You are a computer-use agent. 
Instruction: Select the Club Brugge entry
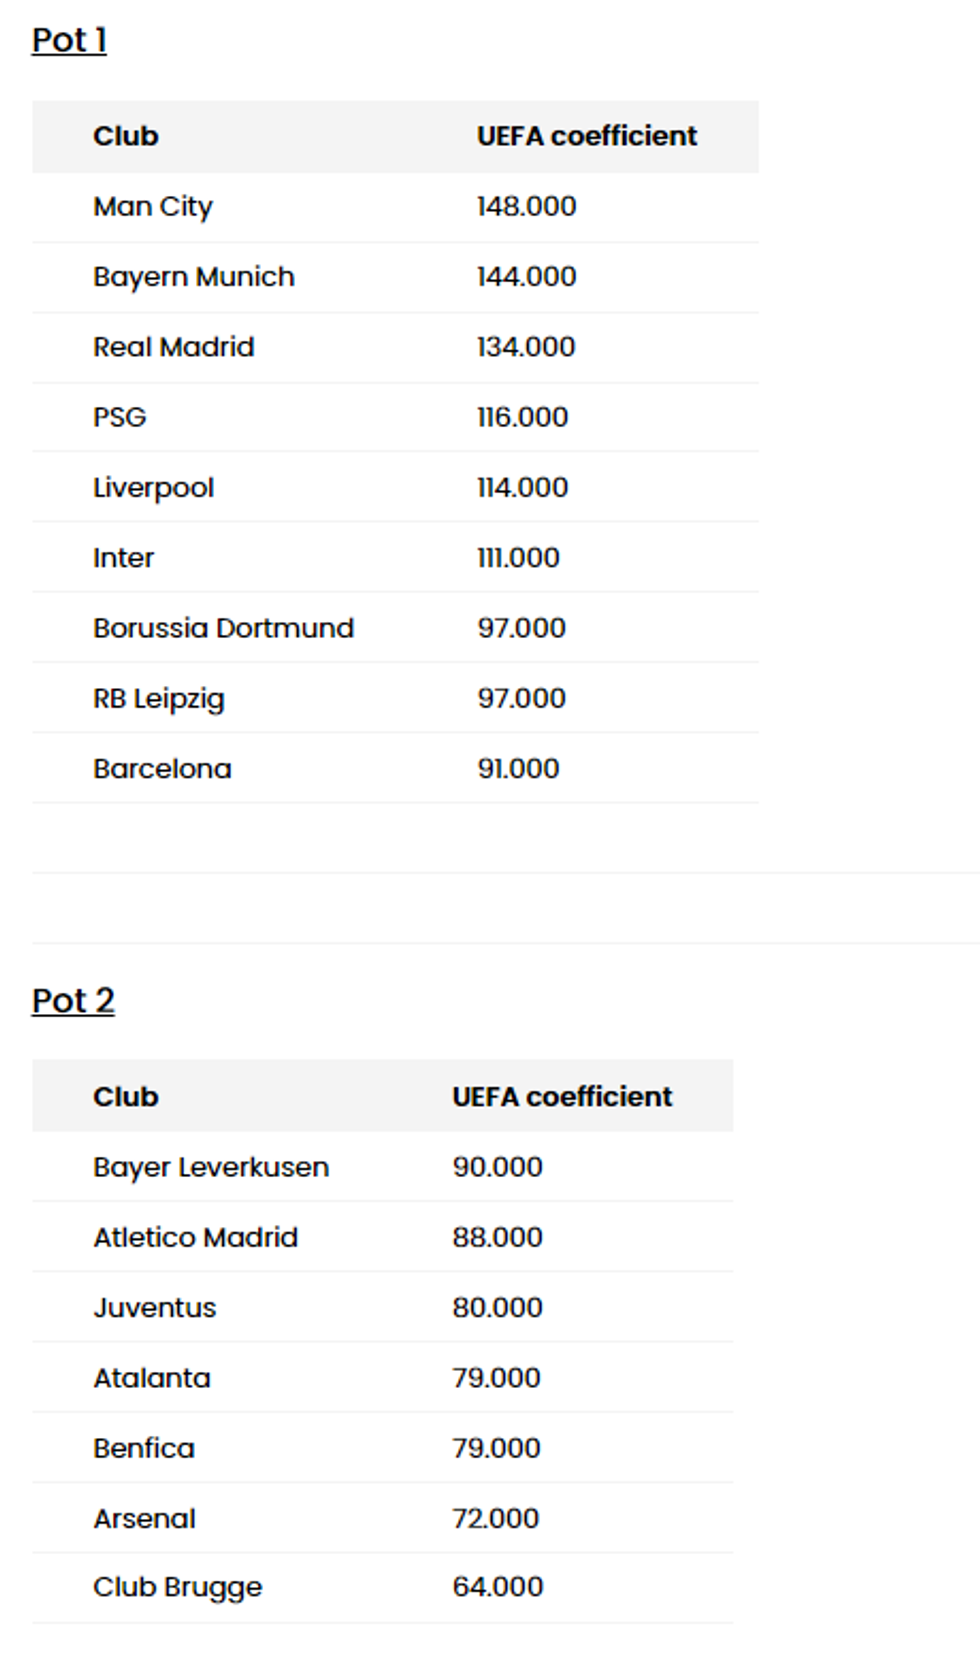click(178, 1587)
